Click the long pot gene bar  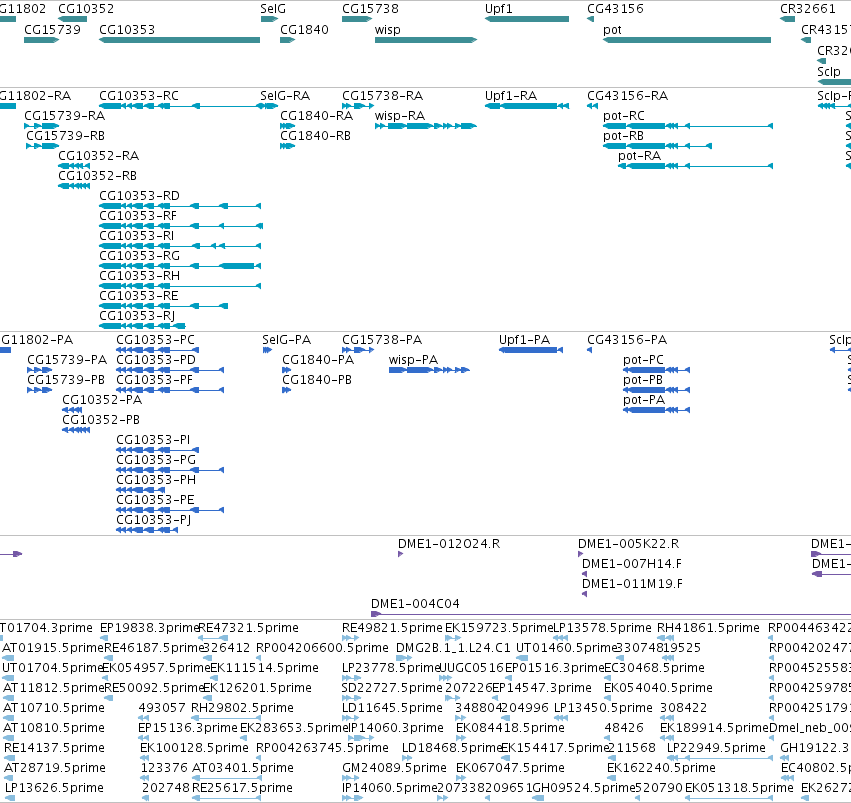click(687, 40)
